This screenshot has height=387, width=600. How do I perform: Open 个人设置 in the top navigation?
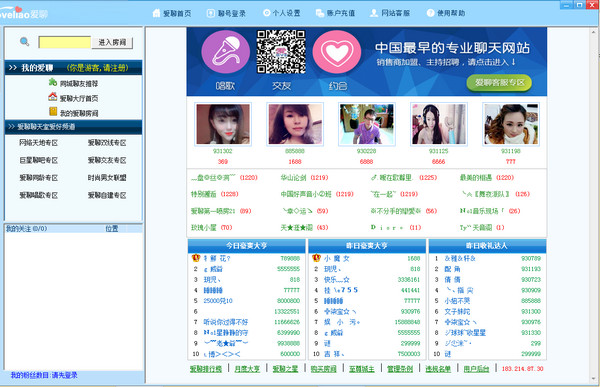[282, 13]
